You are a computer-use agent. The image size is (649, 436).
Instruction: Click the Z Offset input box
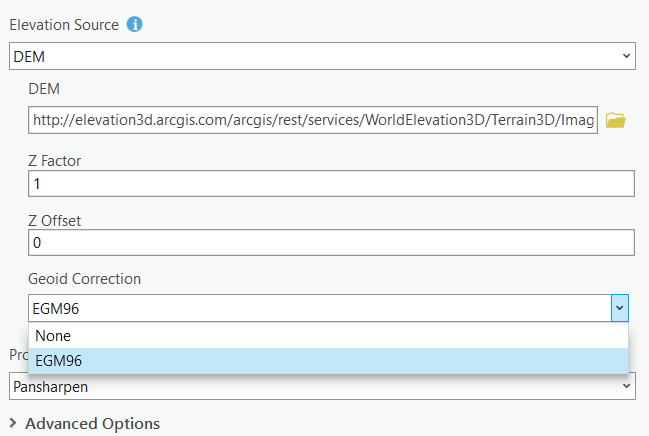(331, 243)
